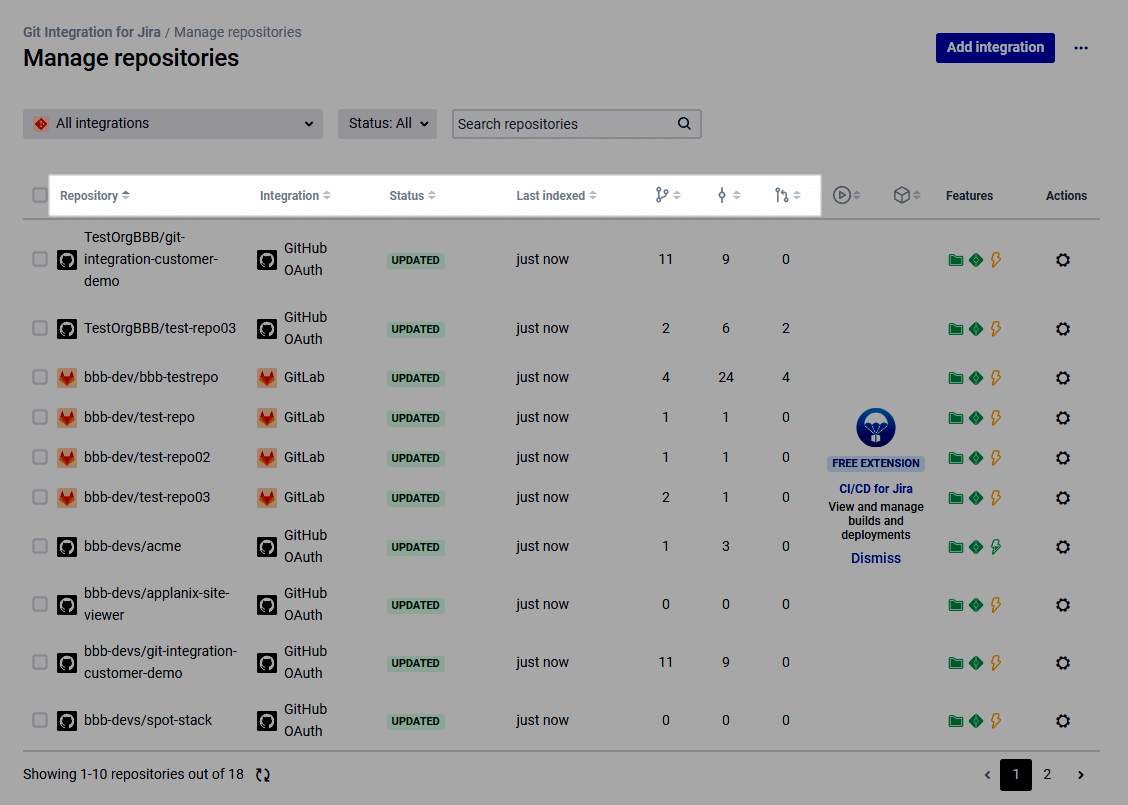Click the bbb-devs/spot-stack repository name
The image size is (1128, 805).
click(147, 720)
